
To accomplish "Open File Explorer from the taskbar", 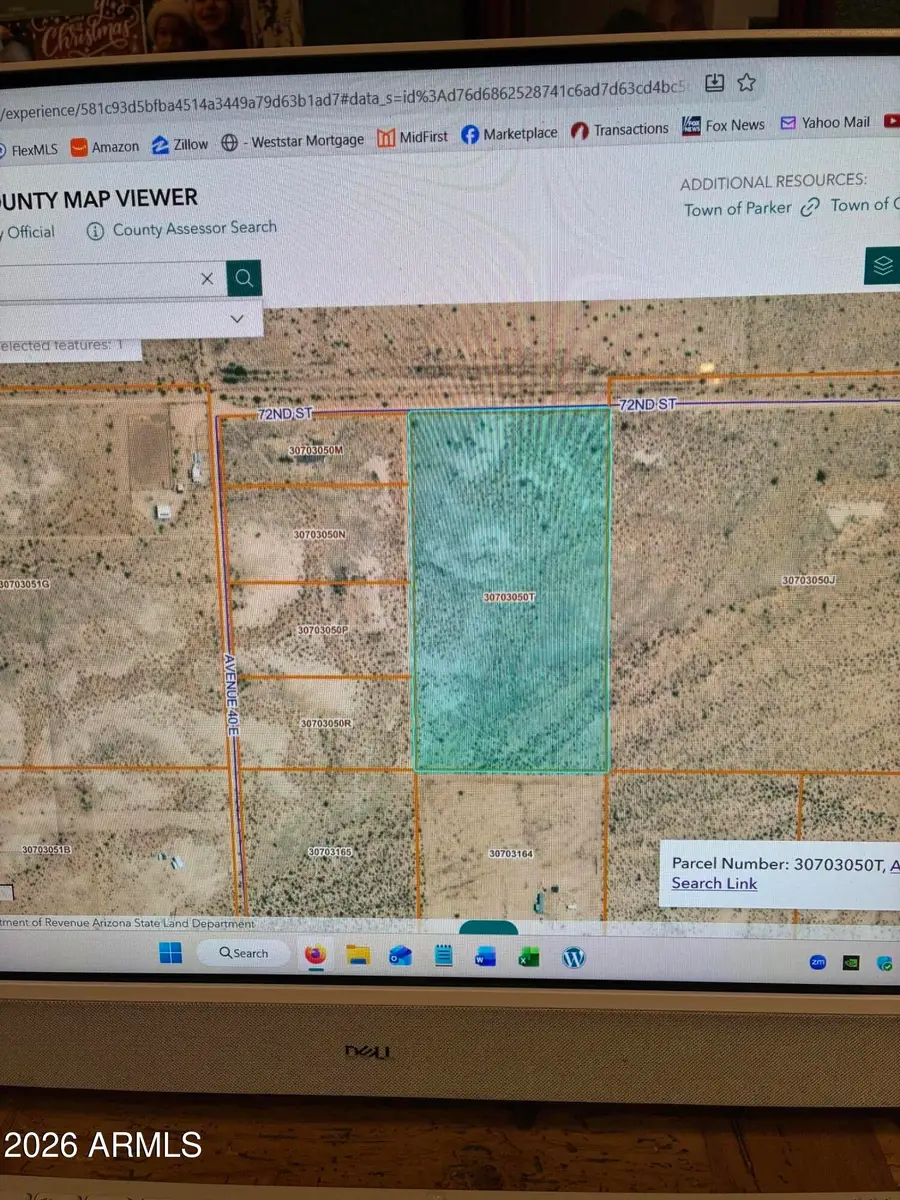I will click(358, 956).
